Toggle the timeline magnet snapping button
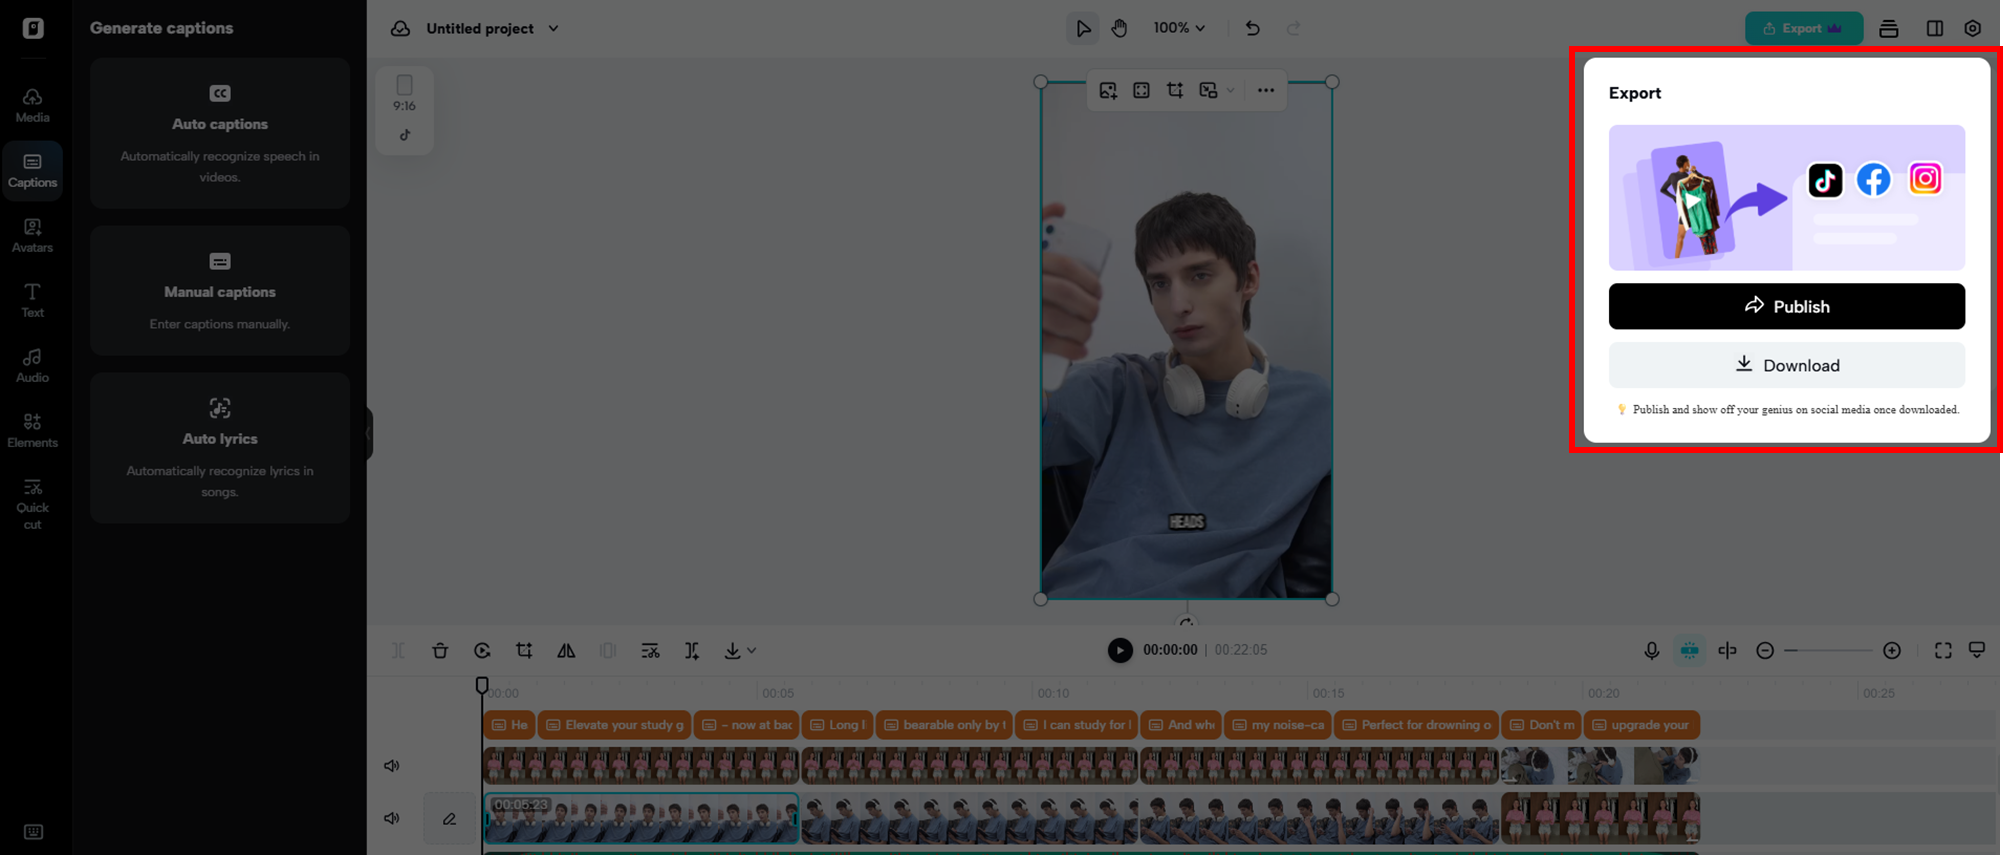The image size is (2003, 855). [1689, 651]
